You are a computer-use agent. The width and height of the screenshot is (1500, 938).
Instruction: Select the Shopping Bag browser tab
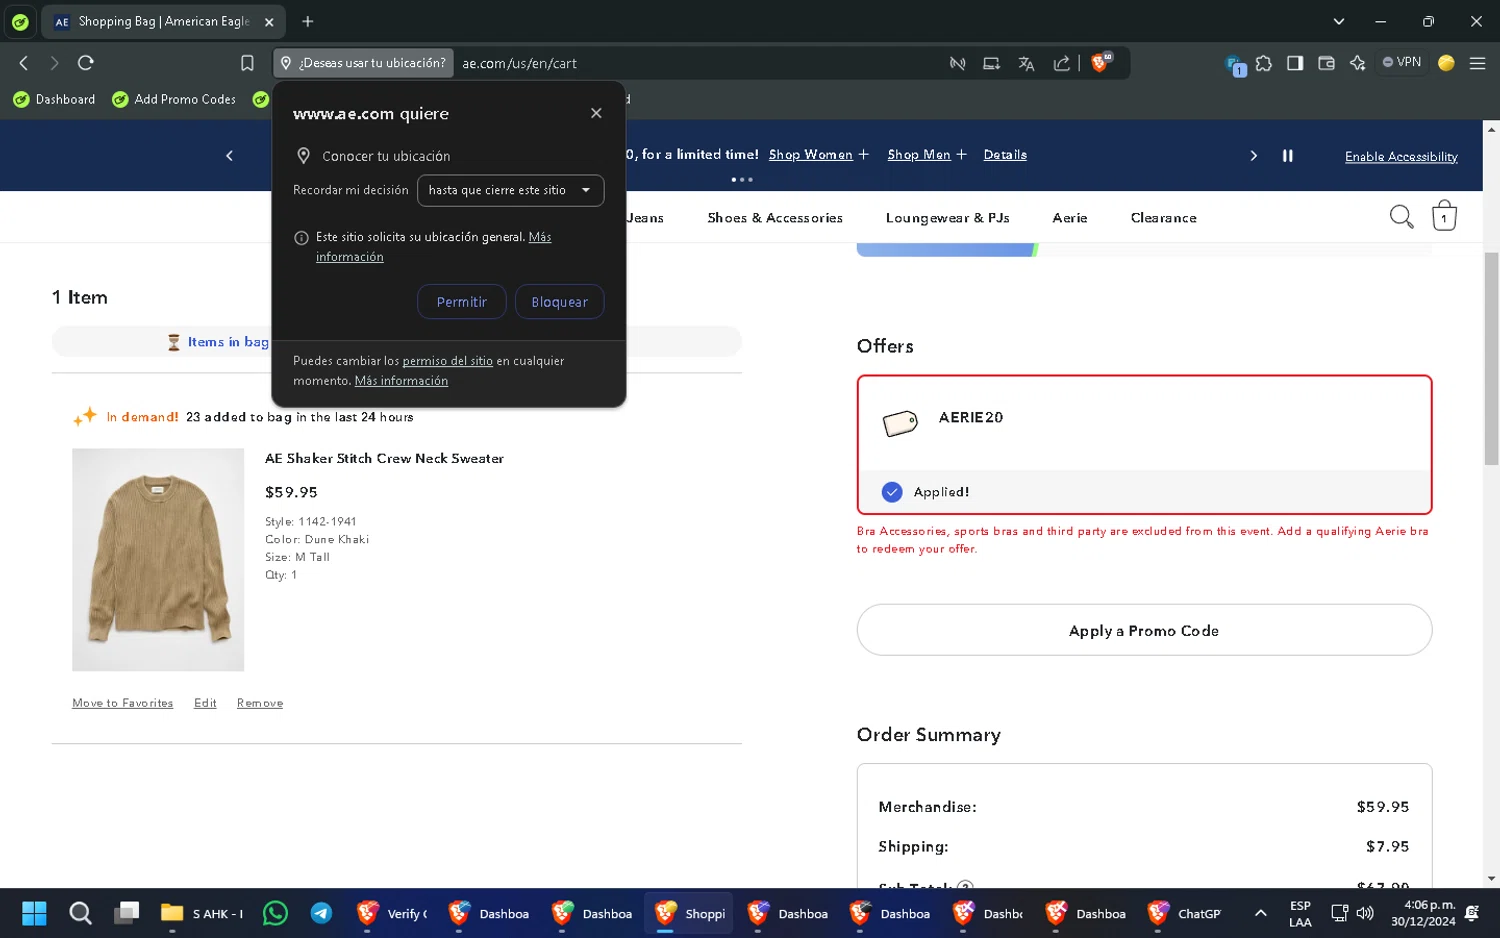(x=165, y=22)
